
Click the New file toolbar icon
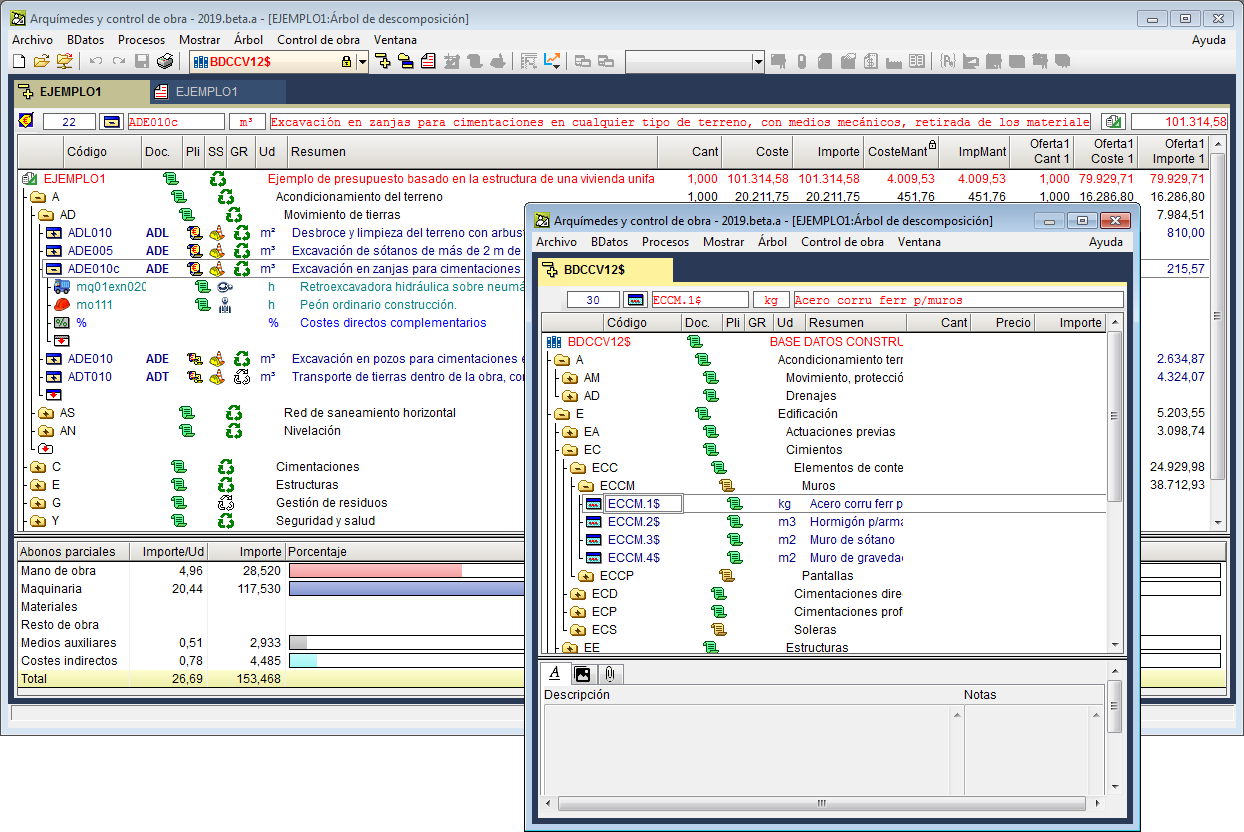click(x=19, y=62)
